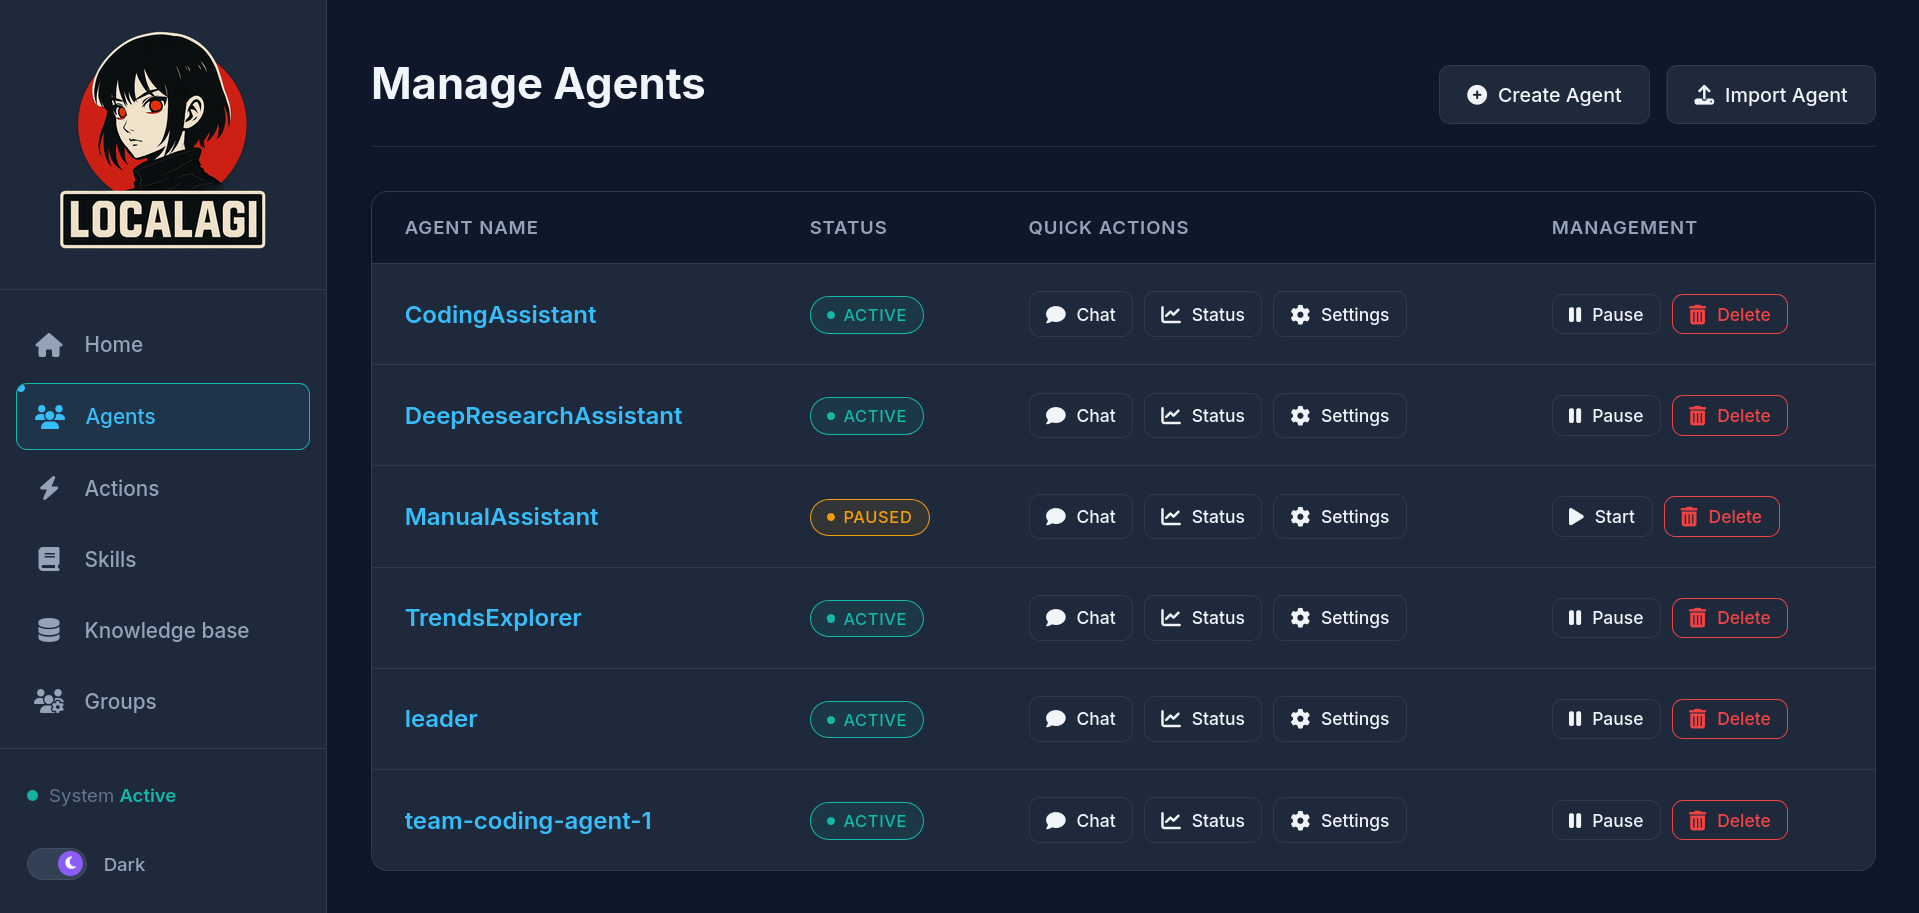Pause the DeepResearchAssistant agent
1919x913 pixels.
pos(1605,416)
